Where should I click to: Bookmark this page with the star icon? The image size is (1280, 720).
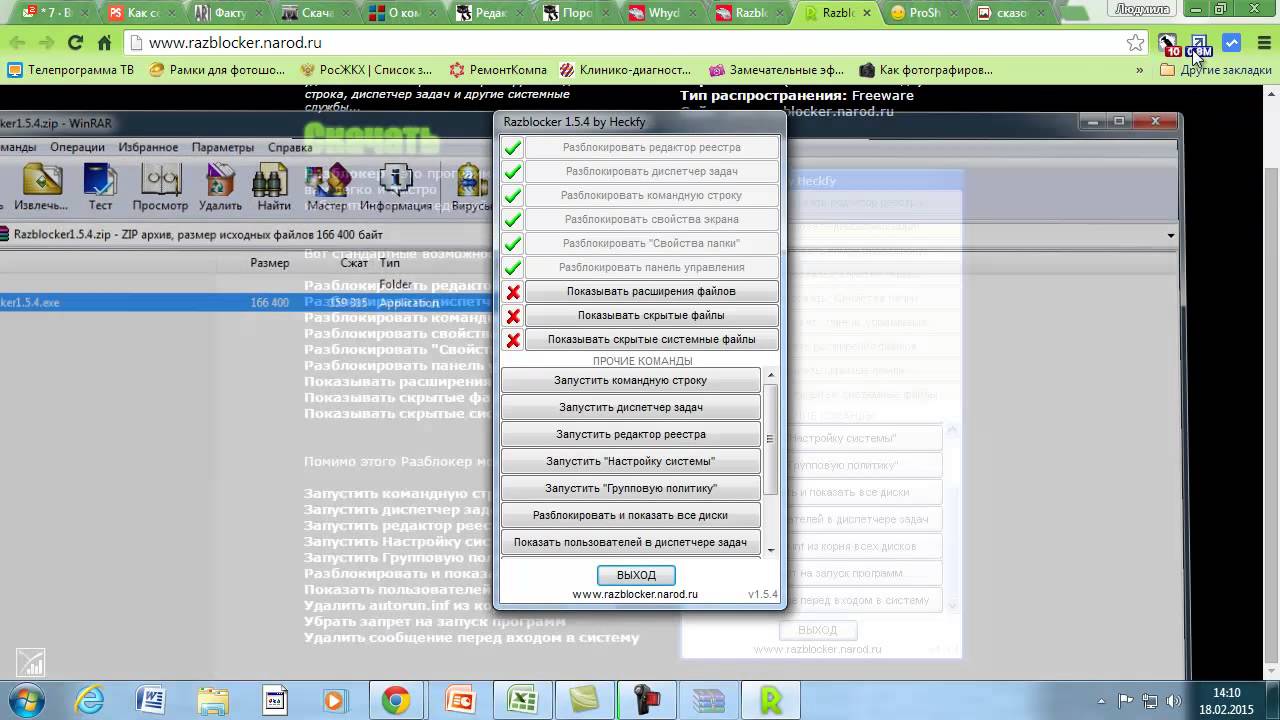(1135, 43)
